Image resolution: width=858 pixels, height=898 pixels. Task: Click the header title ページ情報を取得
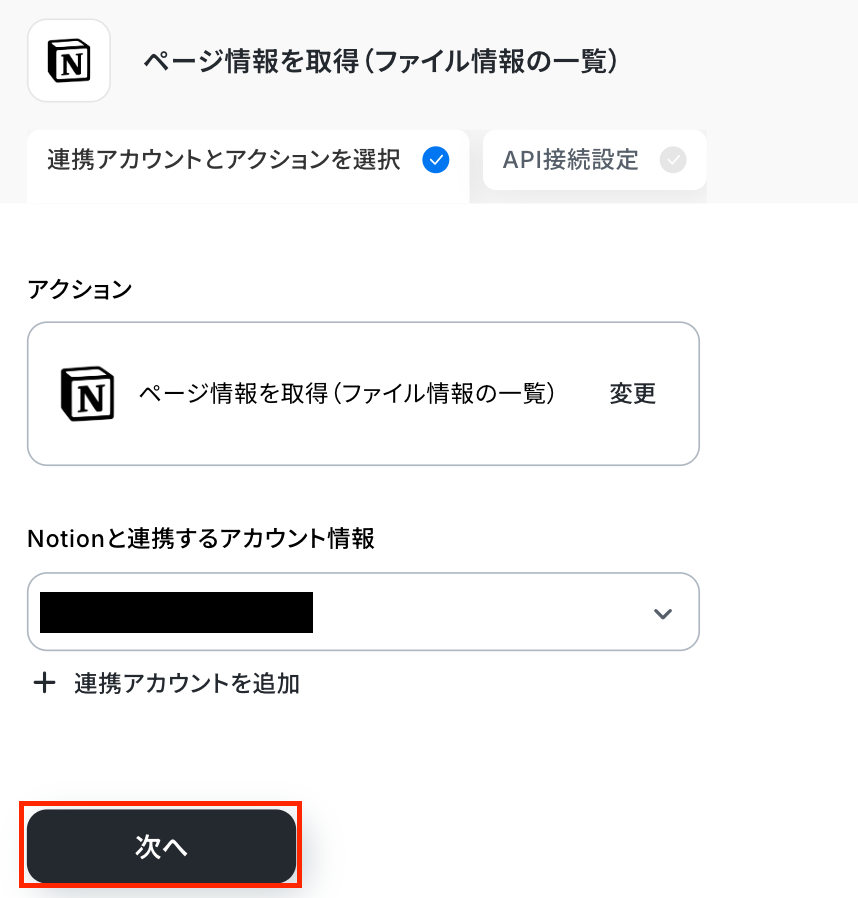point(380,62)
